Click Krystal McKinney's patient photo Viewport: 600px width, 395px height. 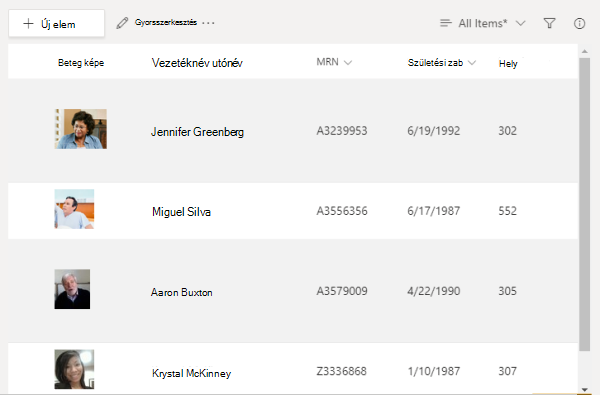74,369
